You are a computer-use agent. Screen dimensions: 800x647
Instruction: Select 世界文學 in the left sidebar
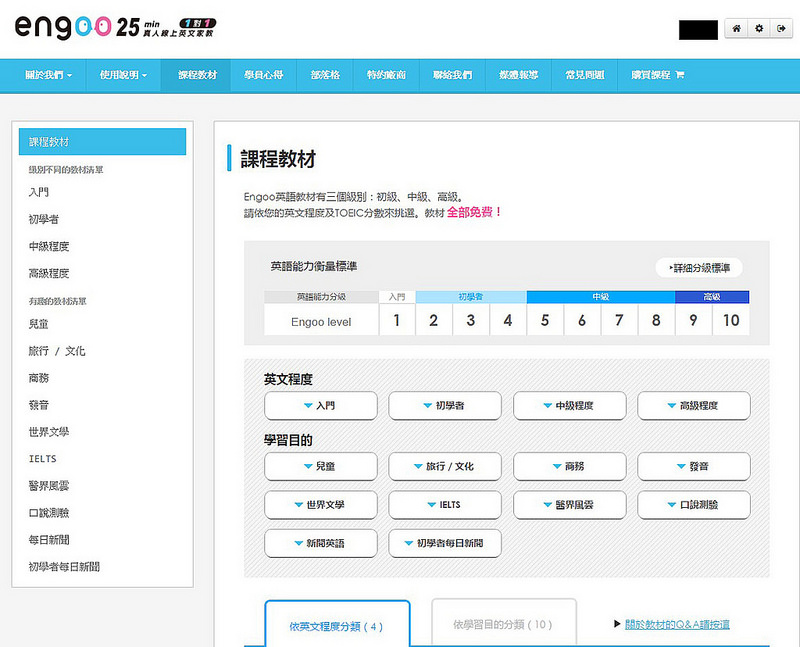(x=51, y=432)
